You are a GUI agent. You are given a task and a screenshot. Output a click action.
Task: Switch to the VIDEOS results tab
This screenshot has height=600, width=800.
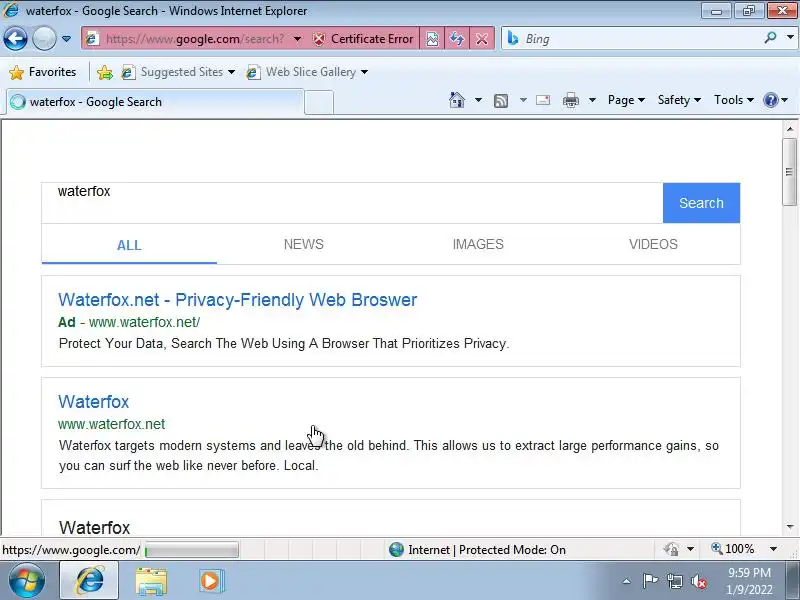653,244
